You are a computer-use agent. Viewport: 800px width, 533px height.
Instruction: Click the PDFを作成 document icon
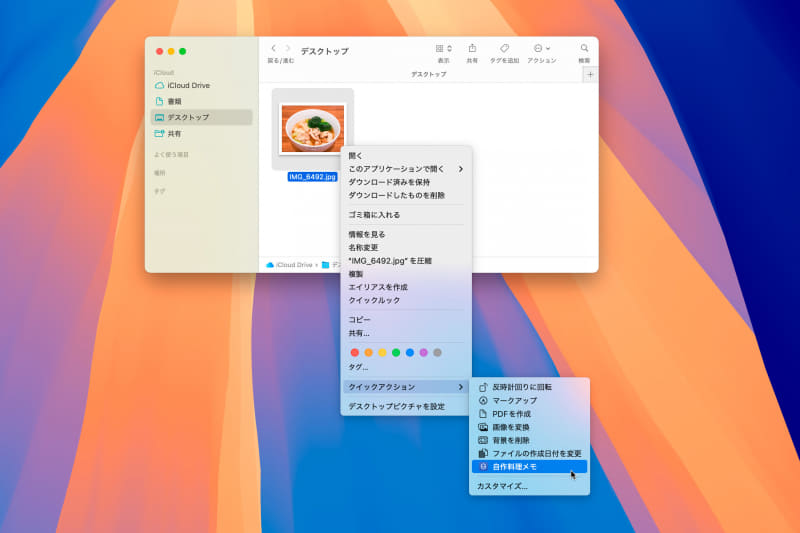pyautogui.click(x=483, y=414)
